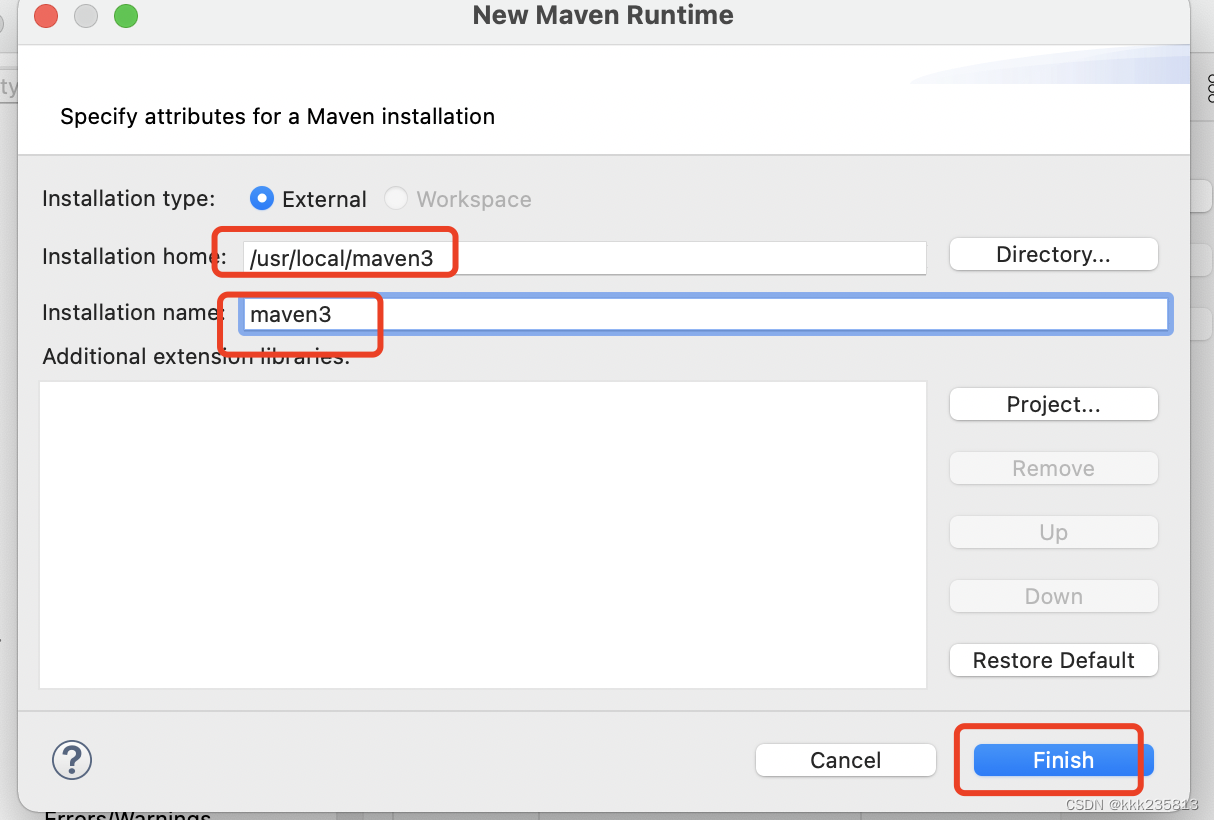Click the Down button
Screen dimensions: 1214x820
tap(1053, 596)
